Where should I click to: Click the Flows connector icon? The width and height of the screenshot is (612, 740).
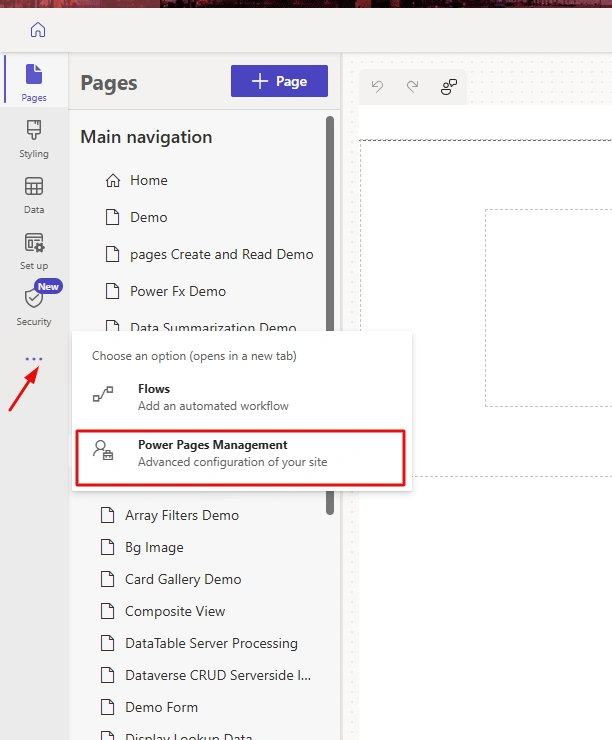coord(103,394)
